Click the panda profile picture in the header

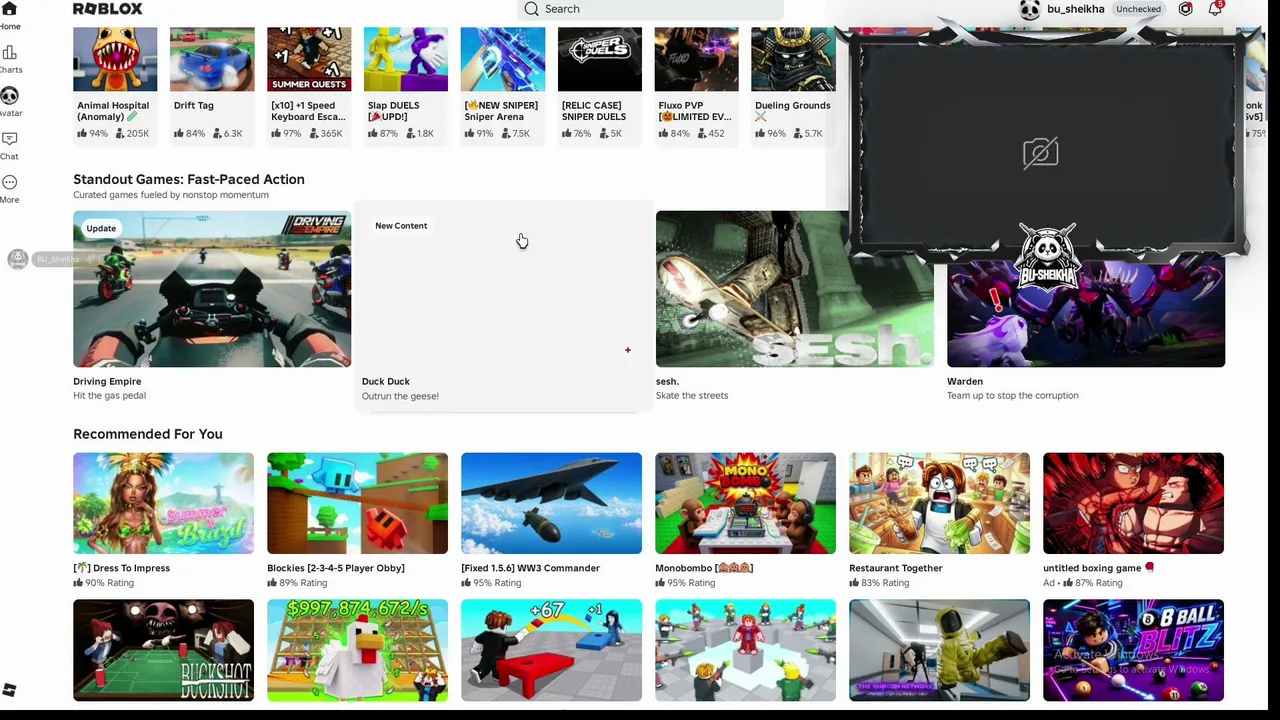[1030, 9]
